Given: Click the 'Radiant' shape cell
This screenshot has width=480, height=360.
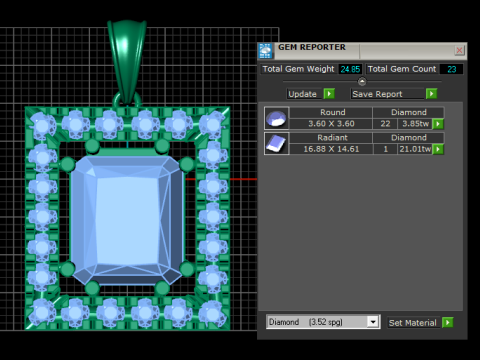Looking at the screenshot, I should pyautogui.click(x=331, y=138).
